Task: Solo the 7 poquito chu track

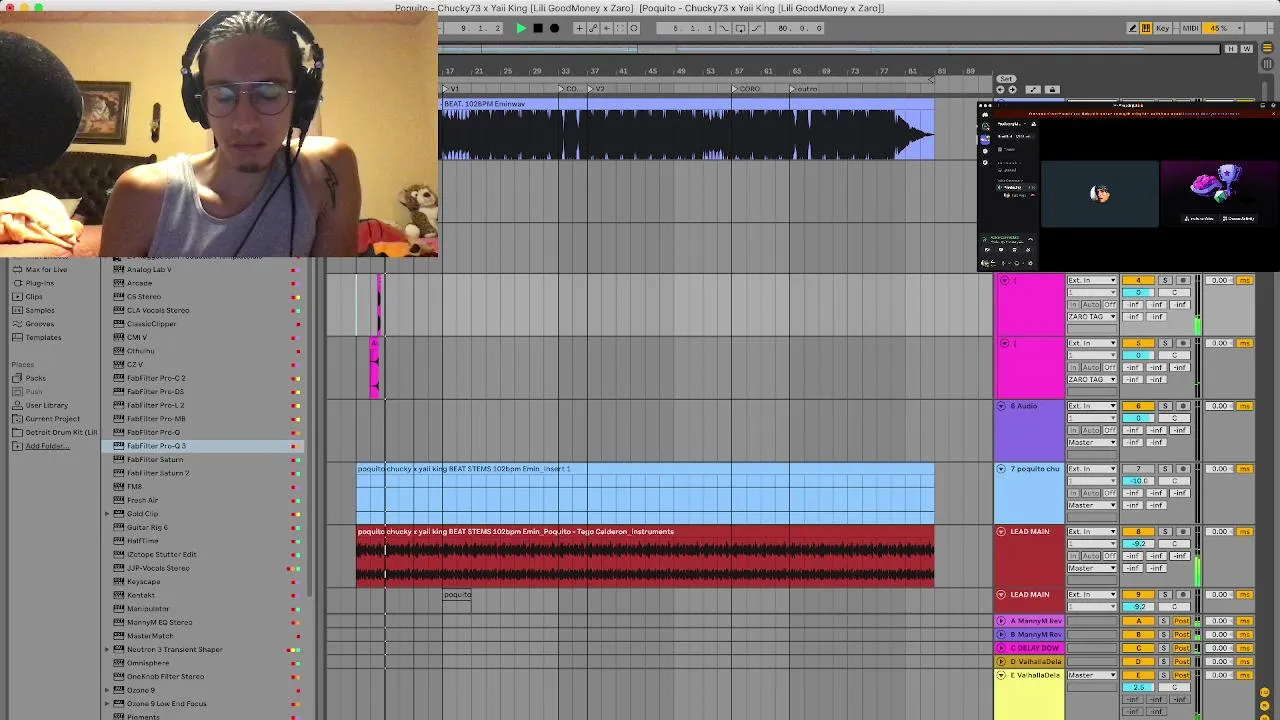Action: [1165, 469]
